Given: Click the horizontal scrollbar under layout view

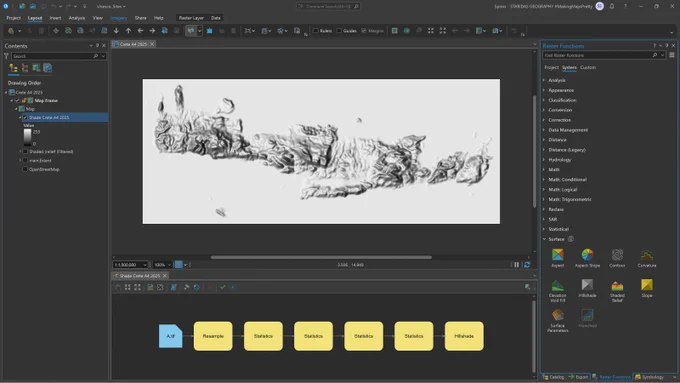Looking at the screenshot, I should tap(321, 257).
